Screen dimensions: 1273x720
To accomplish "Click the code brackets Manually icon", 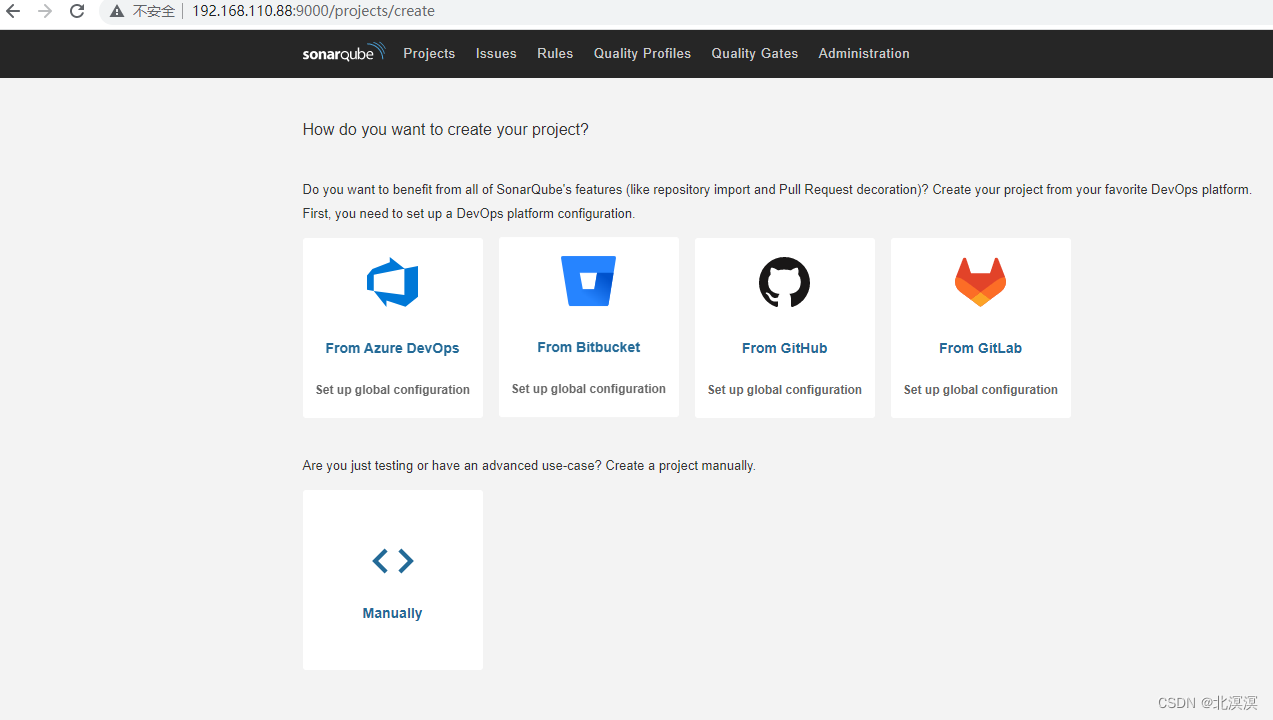I will pos(393,561).
